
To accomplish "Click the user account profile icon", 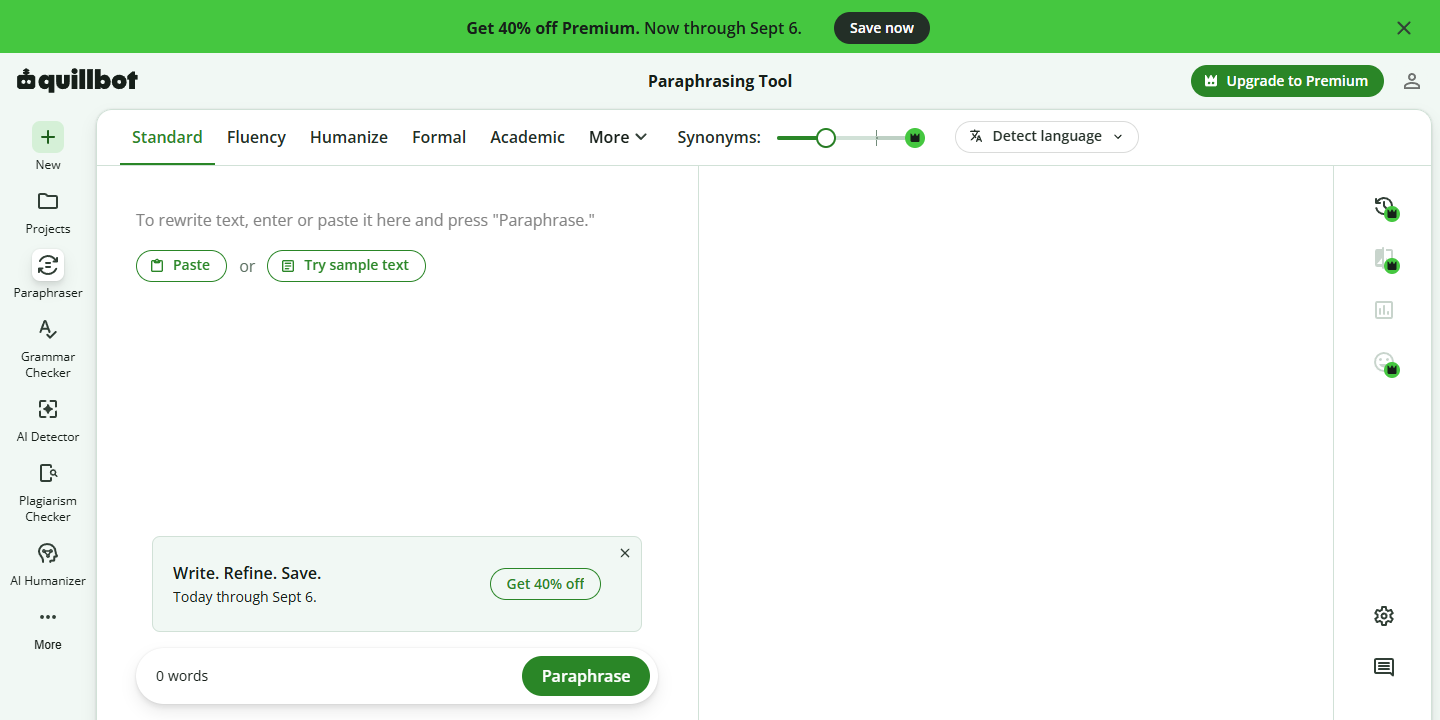I will pos(1412,81).
